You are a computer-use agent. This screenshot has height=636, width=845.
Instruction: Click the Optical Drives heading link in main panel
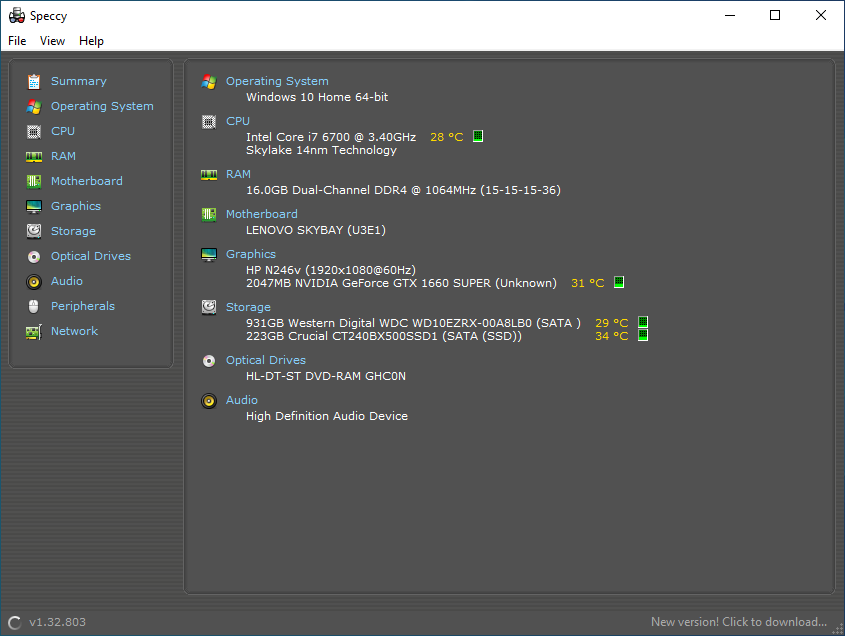[x=266, y=360]
